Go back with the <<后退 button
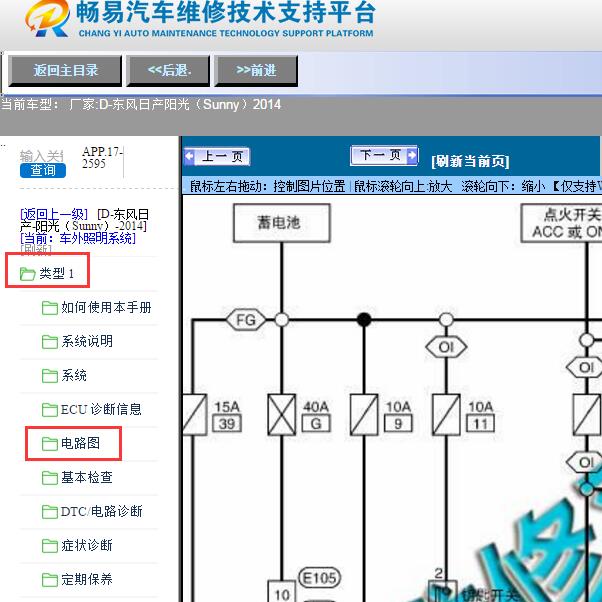 coord(168,71)
